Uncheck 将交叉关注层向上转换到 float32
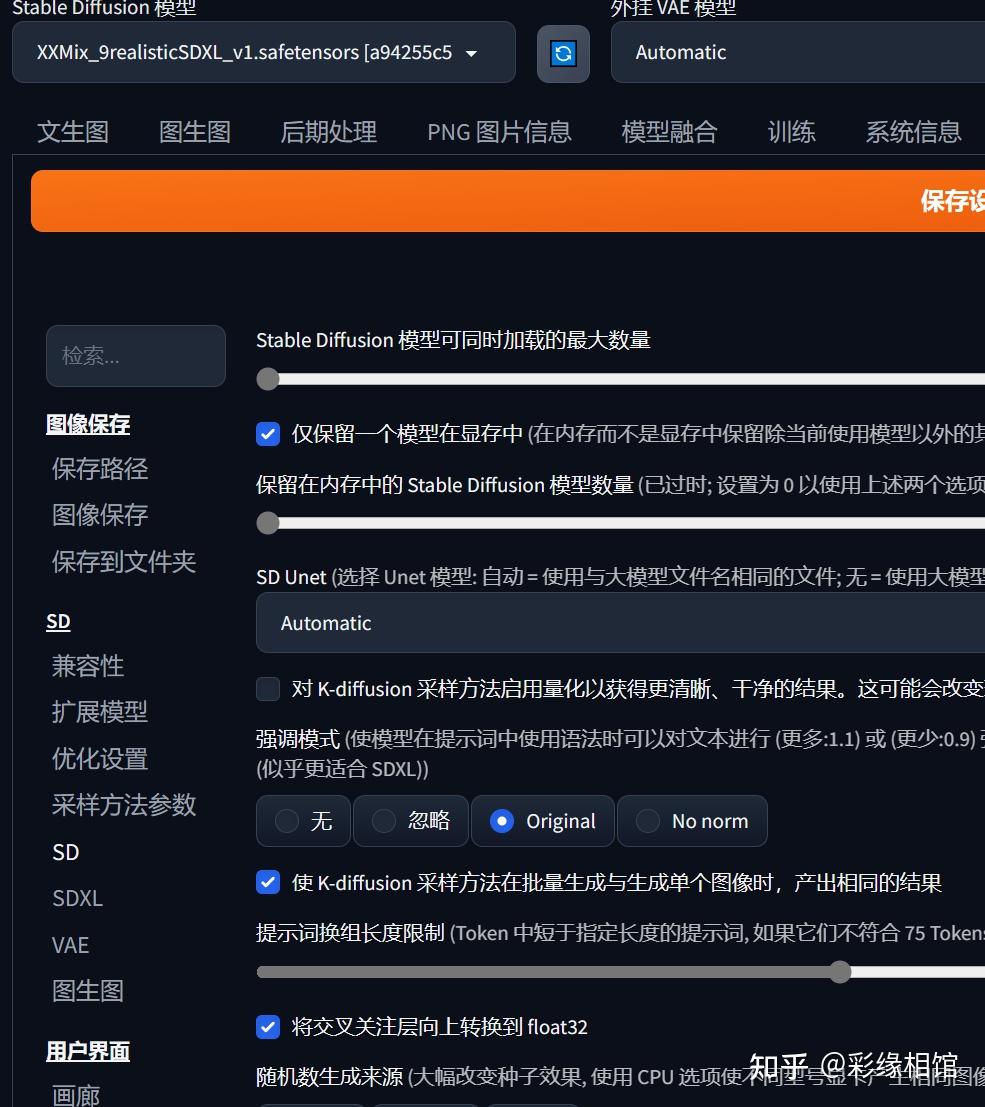 268,1026
